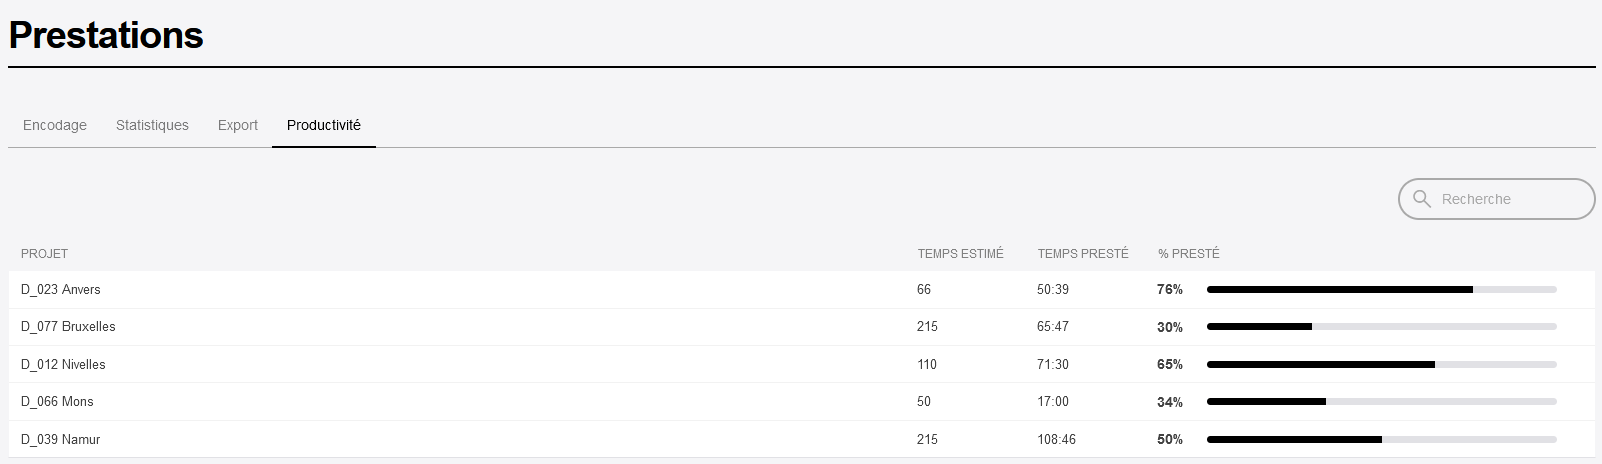The image size is (1602, 464).
Task: Select the Productivité tab
Action: tap(324, 125)
